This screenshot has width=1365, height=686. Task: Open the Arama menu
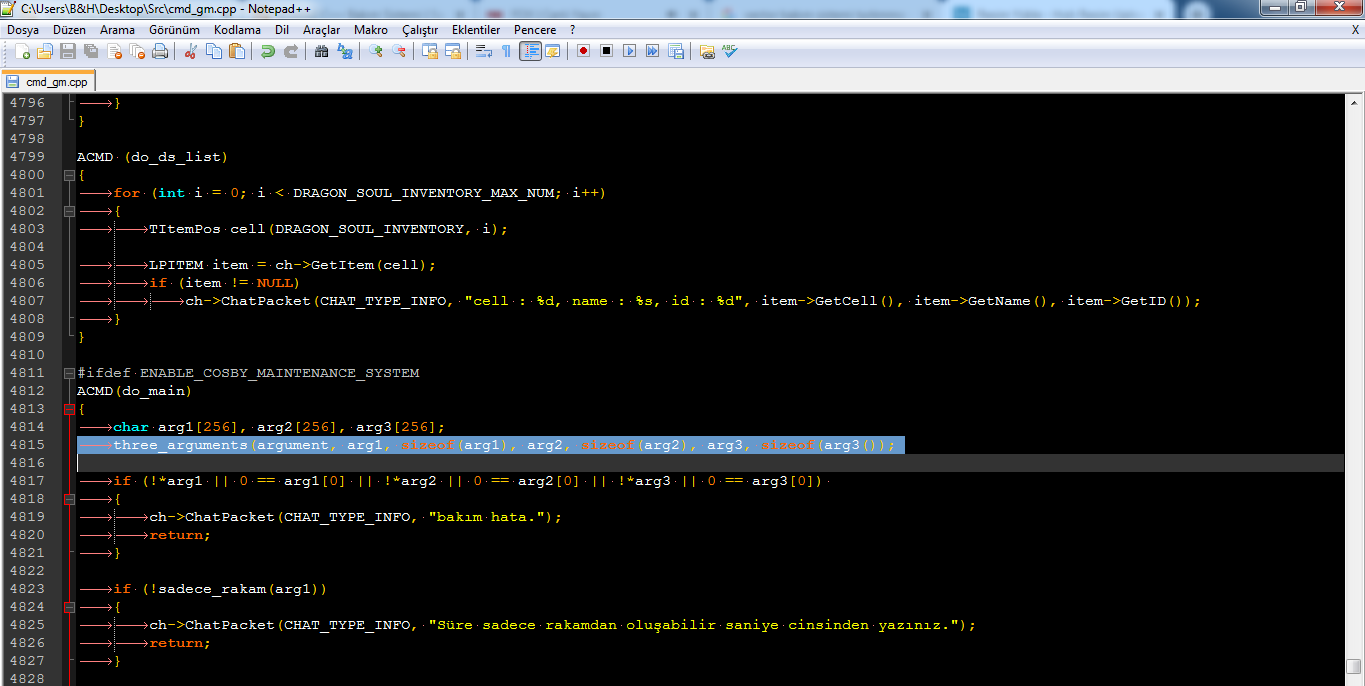117,30
